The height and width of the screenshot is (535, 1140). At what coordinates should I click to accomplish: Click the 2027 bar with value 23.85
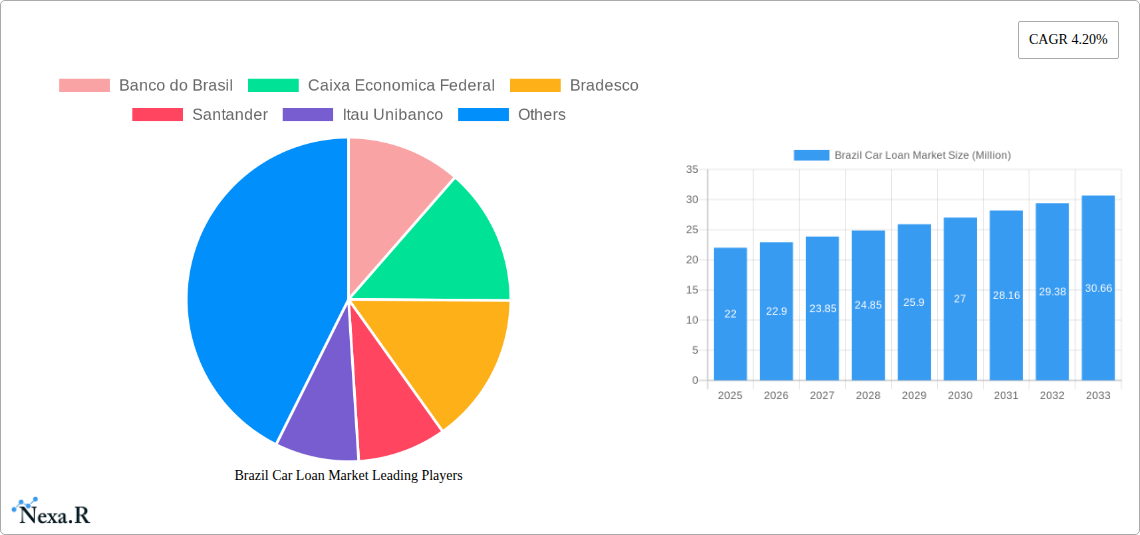[822, 308]
